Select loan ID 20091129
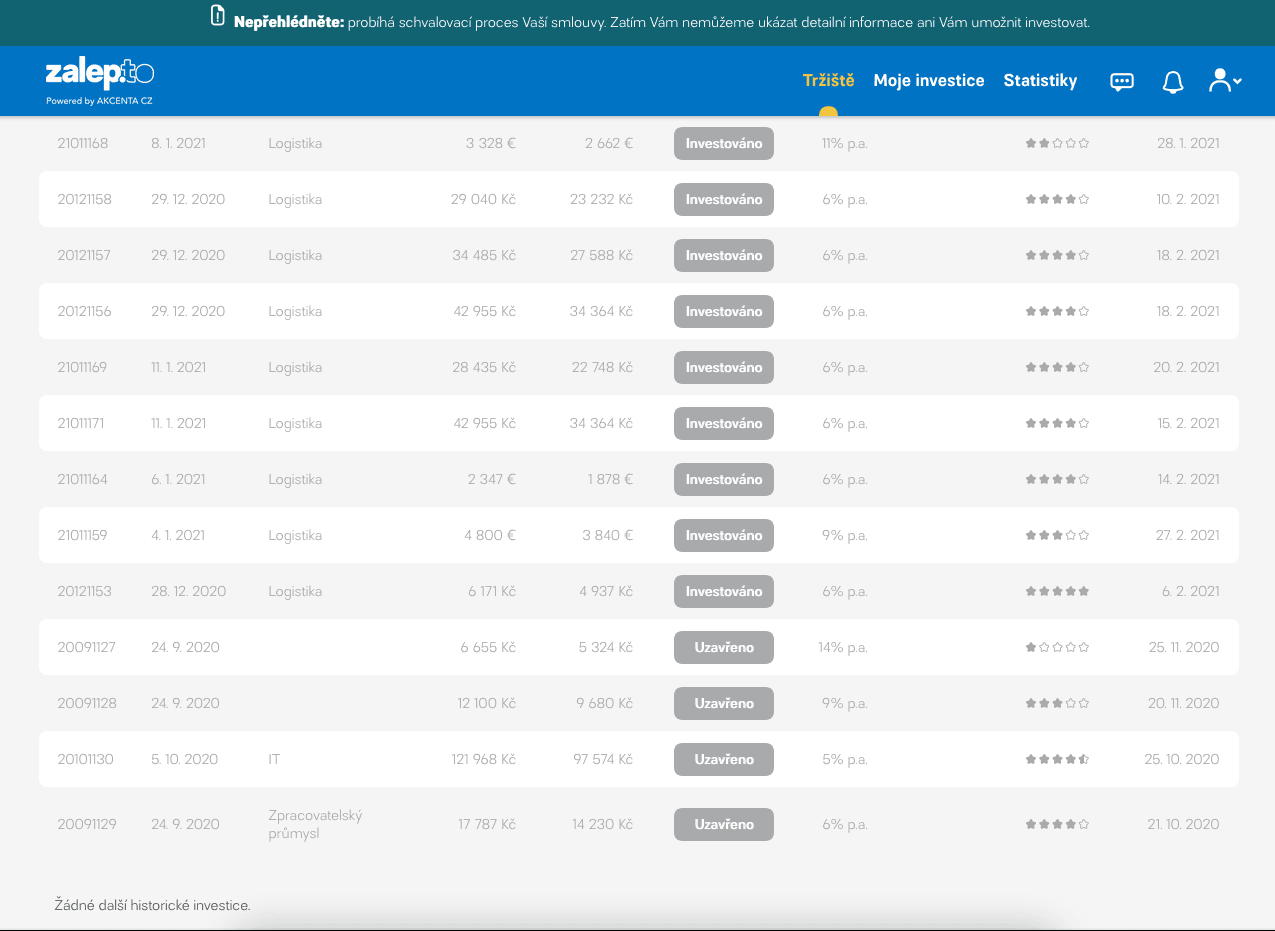The image size is (1275, 931). [87, 825]
